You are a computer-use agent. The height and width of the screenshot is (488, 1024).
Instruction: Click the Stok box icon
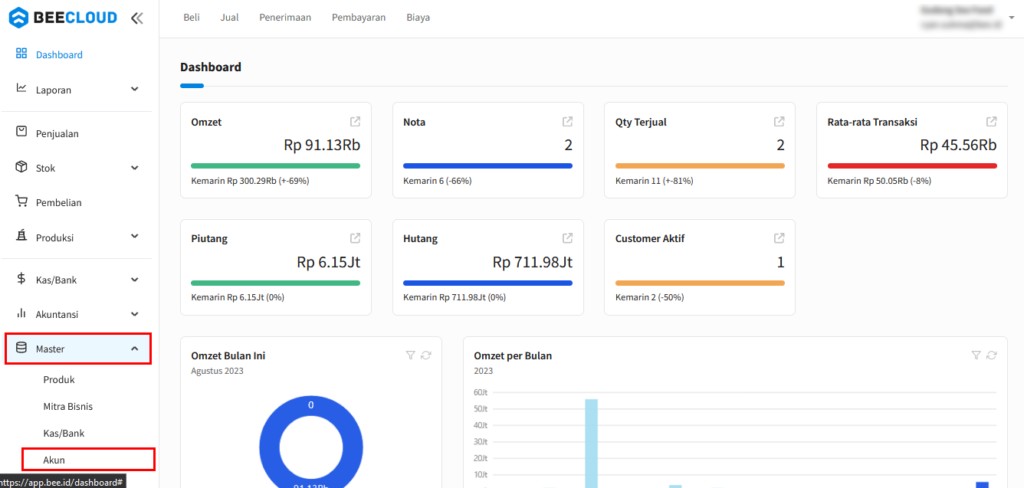[22, 167]
